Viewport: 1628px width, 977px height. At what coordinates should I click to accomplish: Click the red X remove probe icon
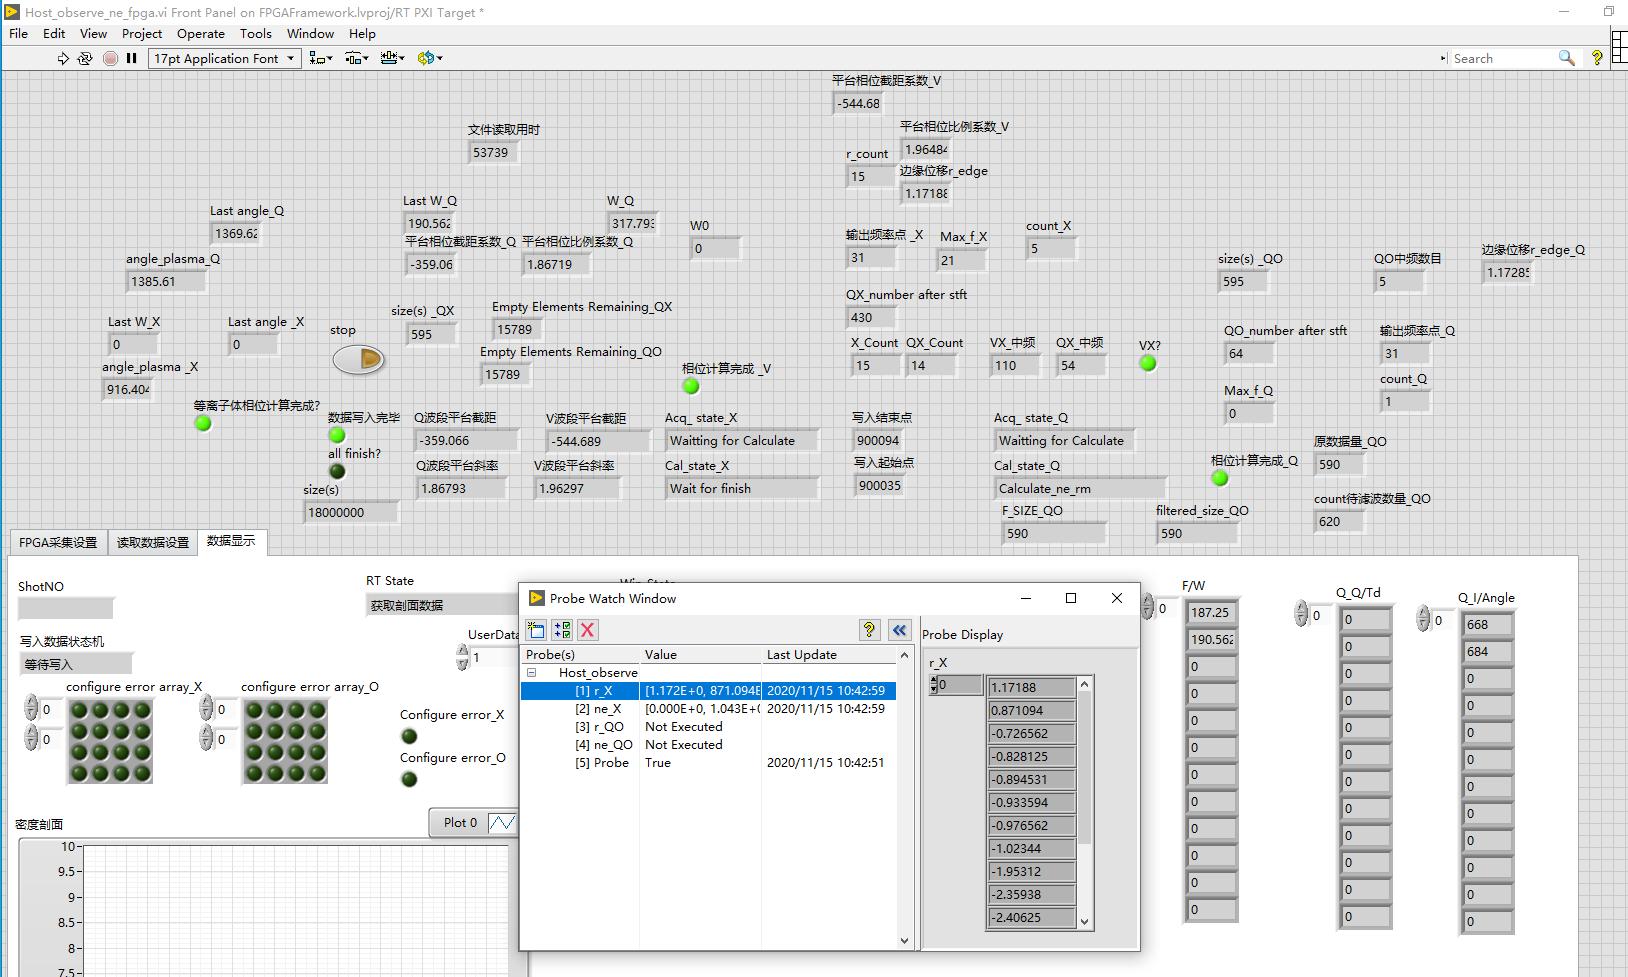(588, 630)
